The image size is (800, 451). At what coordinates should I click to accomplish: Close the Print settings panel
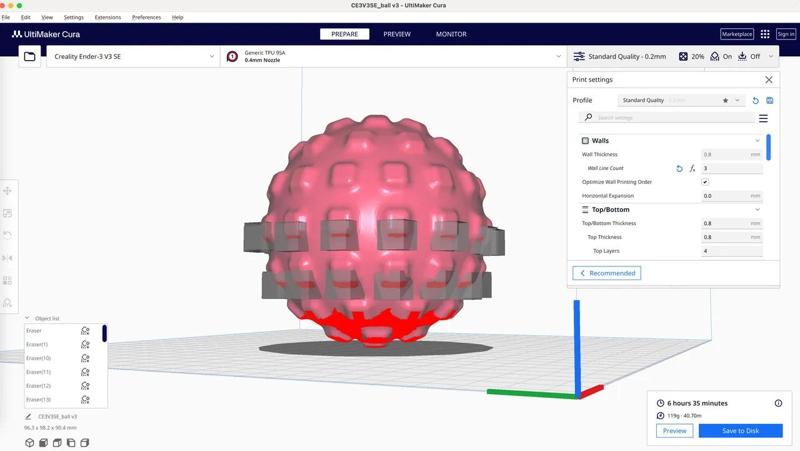pos(769,80)
